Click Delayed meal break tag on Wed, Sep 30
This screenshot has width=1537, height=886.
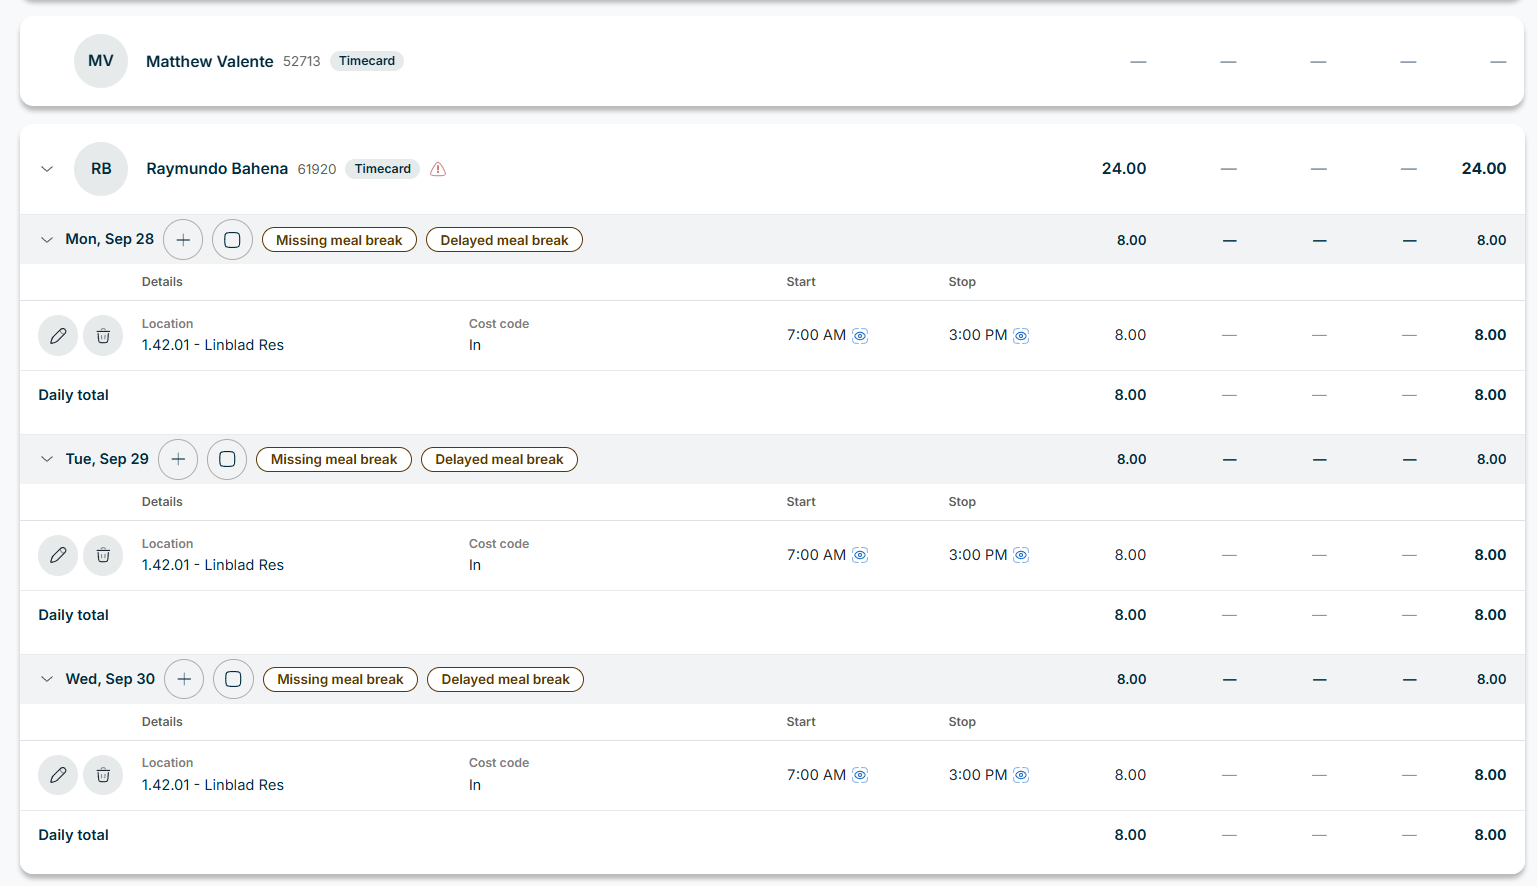[505, 679]
